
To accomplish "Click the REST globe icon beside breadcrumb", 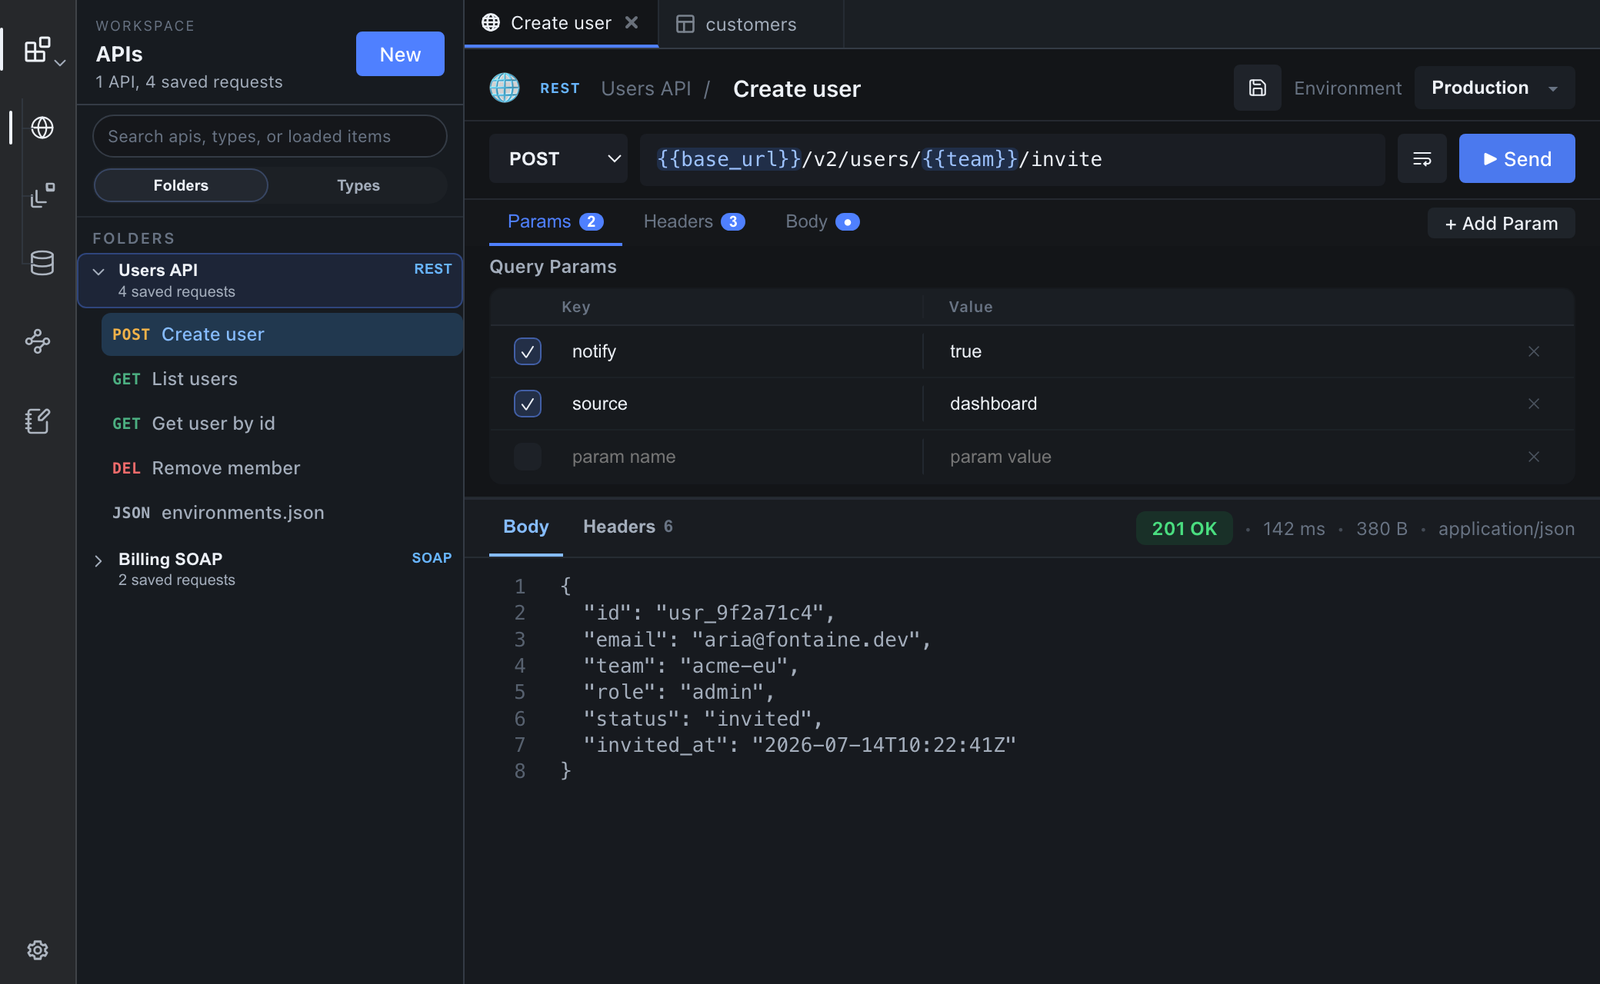I will pos(505,88).
